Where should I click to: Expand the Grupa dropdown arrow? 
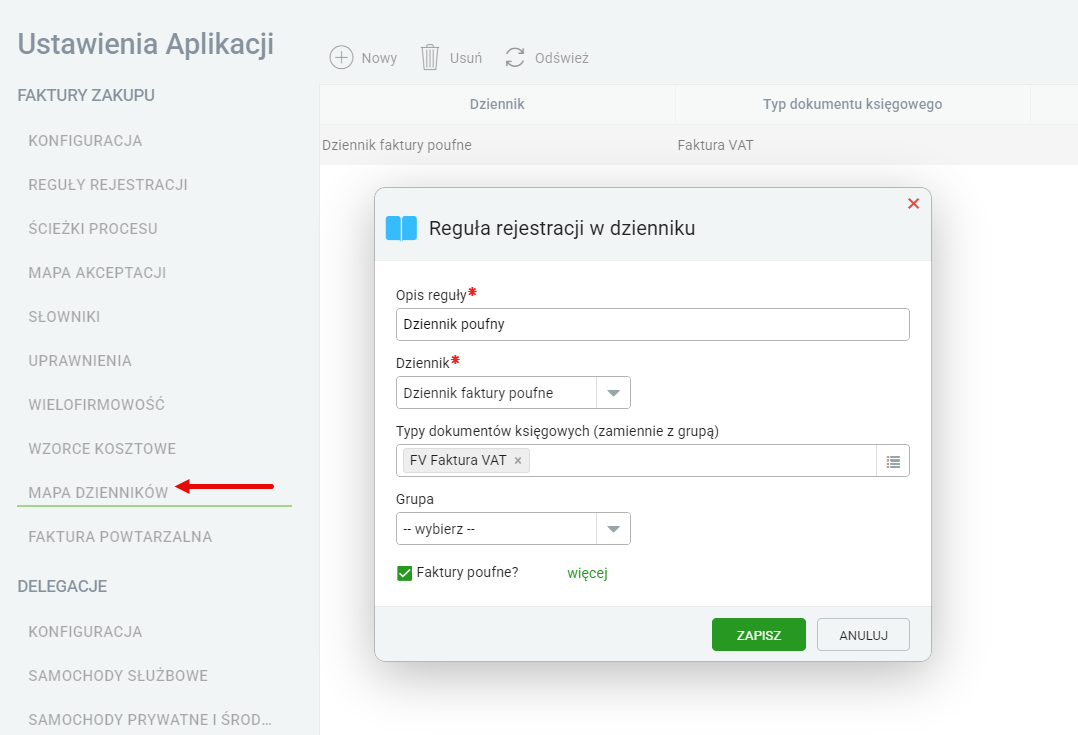613,529
